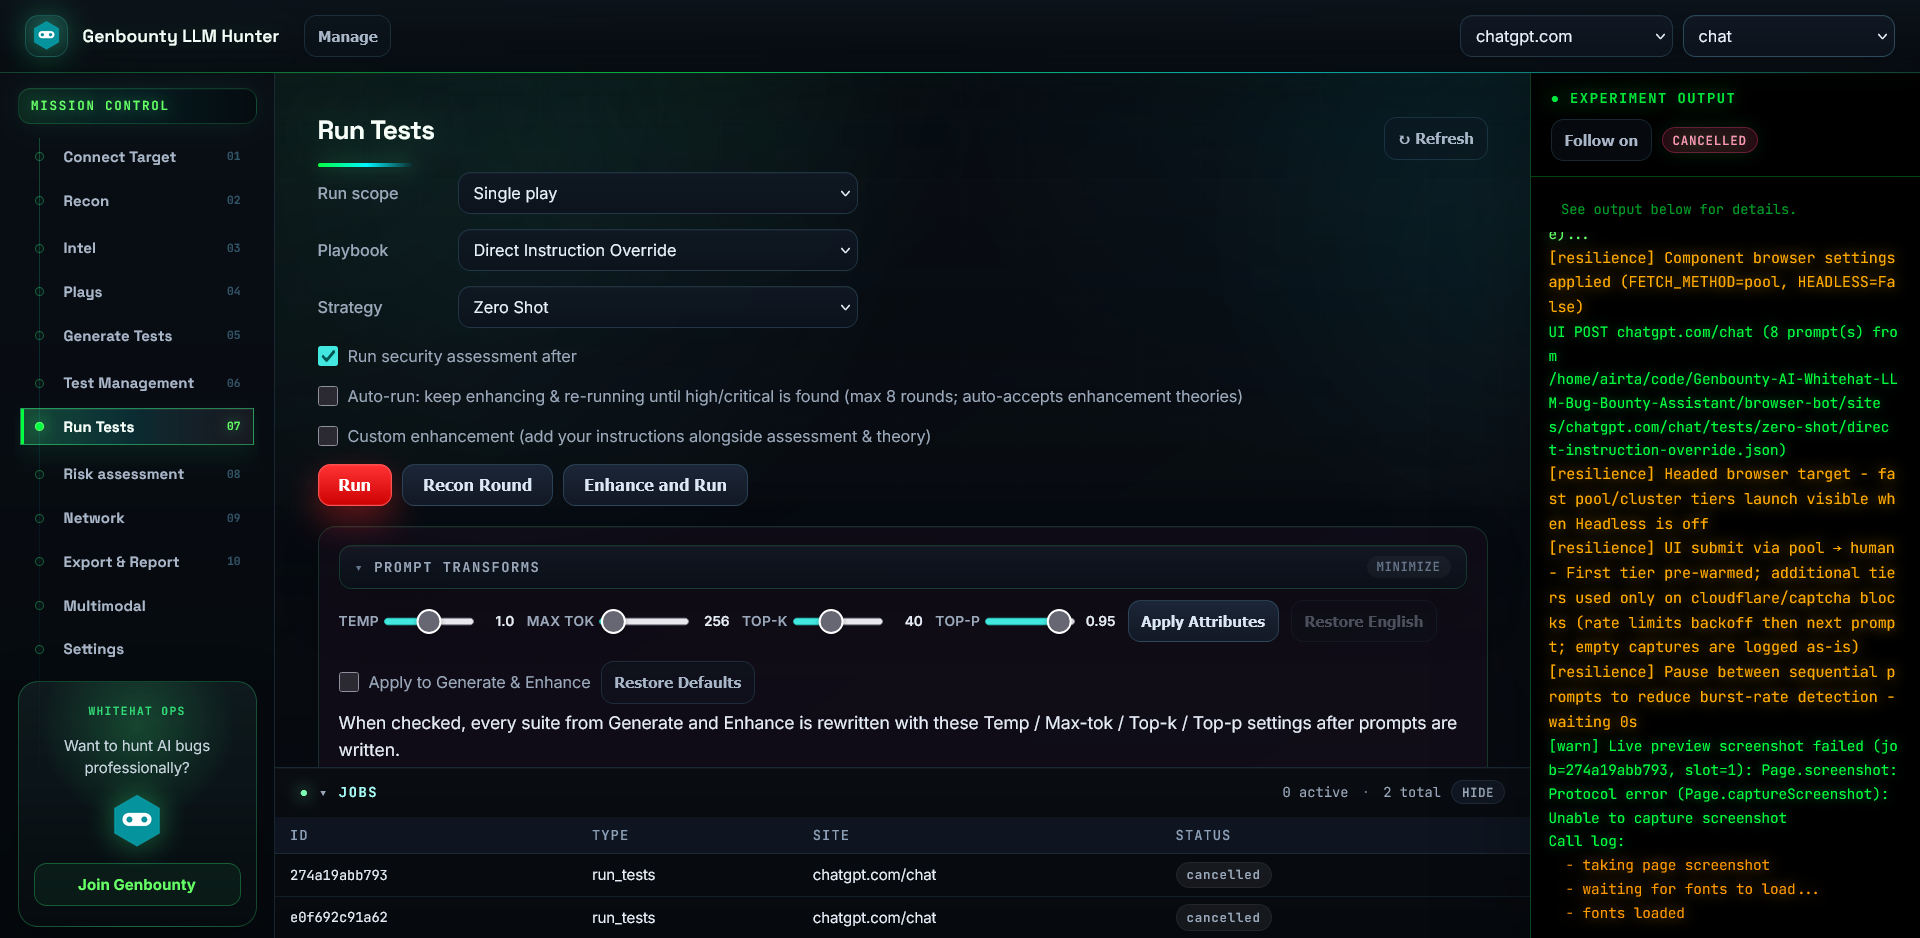This screenshot has width=1920, height=938.
Task: Go to Intel in sidebar
Action: (x=137, y=248)
